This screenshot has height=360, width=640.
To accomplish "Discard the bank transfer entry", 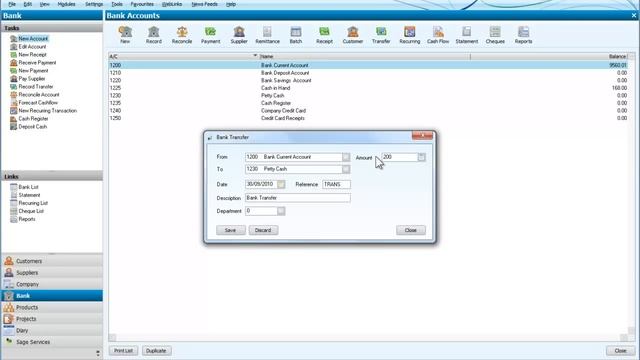I will tap(263, 230).
